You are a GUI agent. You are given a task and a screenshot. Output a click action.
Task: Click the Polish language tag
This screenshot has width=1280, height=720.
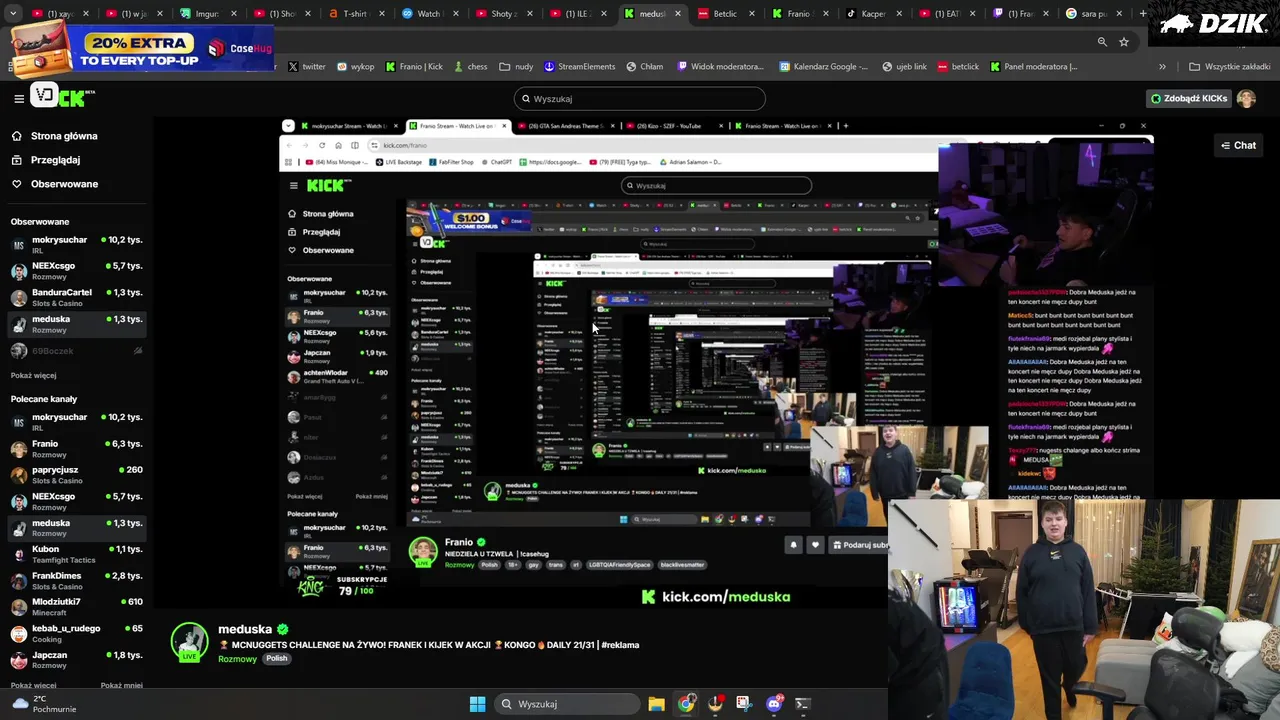pos(277,659)
